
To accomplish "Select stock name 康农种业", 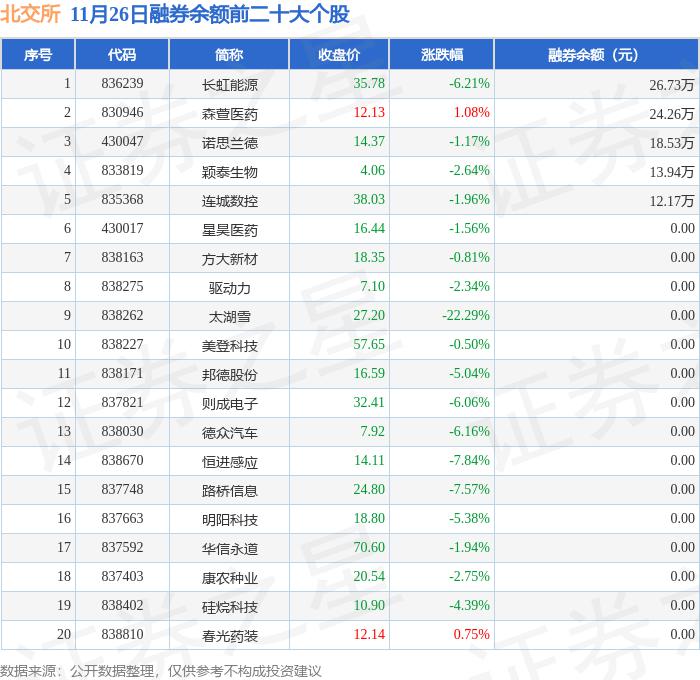I will (229, 578).
